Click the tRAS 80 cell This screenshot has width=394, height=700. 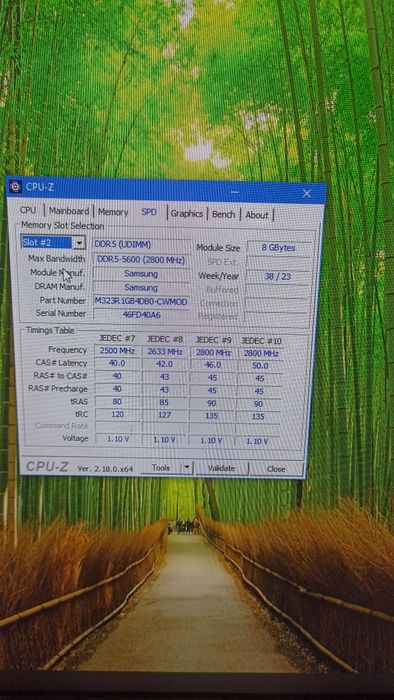[117, 402]
